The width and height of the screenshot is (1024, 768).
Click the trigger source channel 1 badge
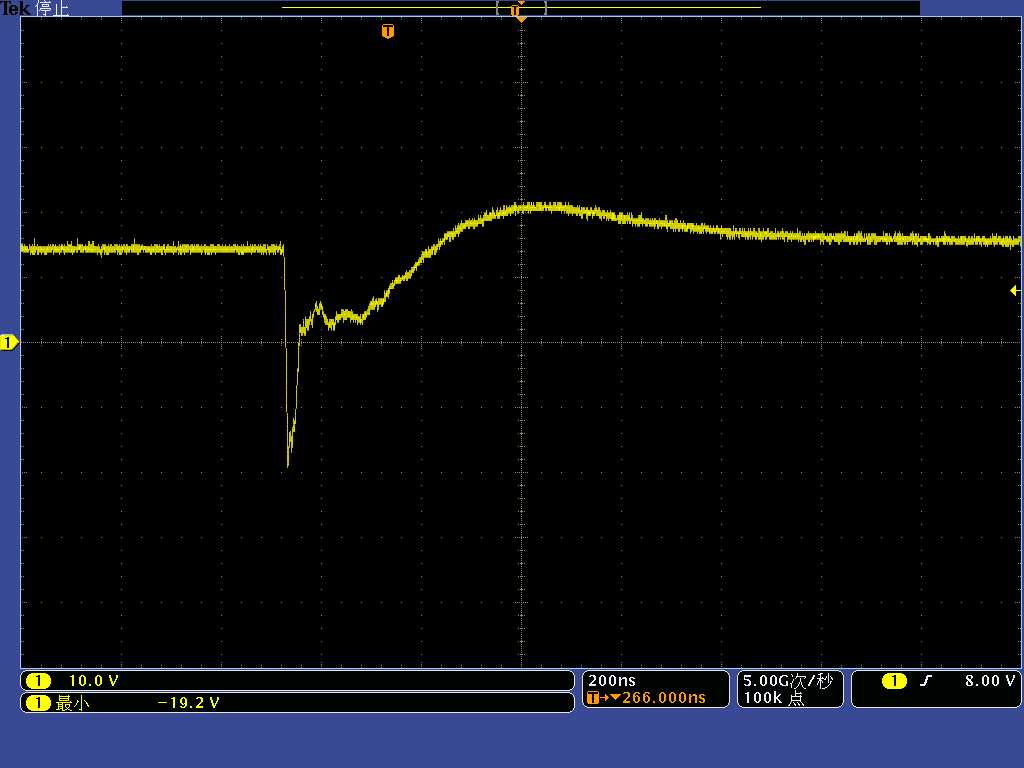point(894,681)
